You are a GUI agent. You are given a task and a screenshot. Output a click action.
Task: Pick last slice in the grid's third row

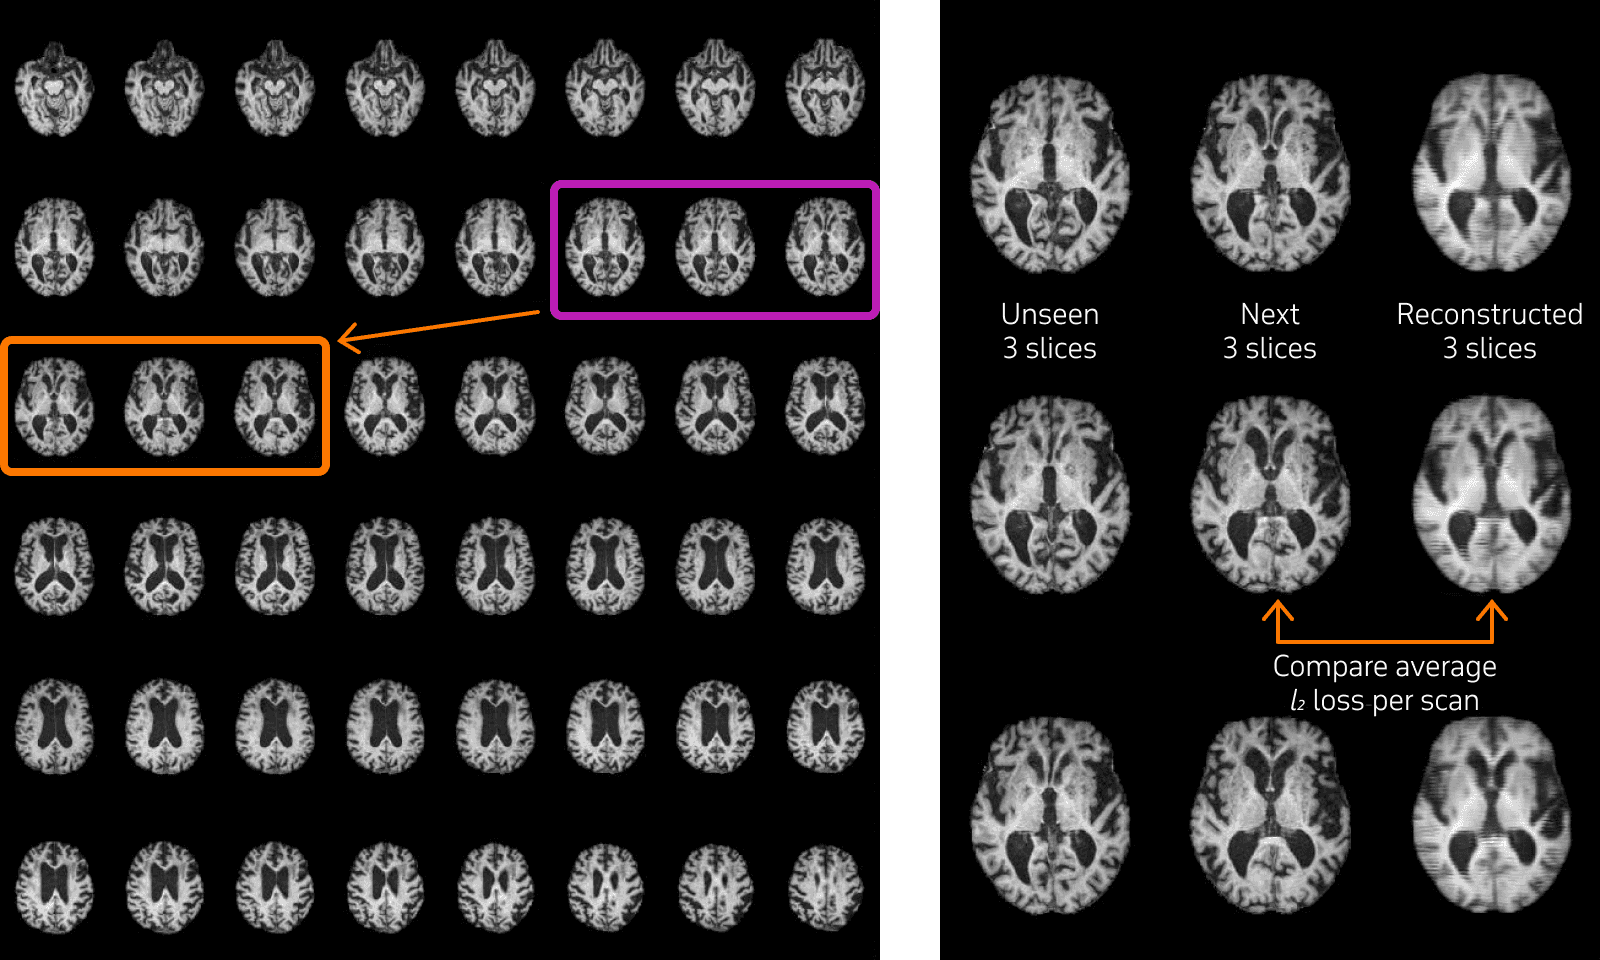(x=825, y=408)
